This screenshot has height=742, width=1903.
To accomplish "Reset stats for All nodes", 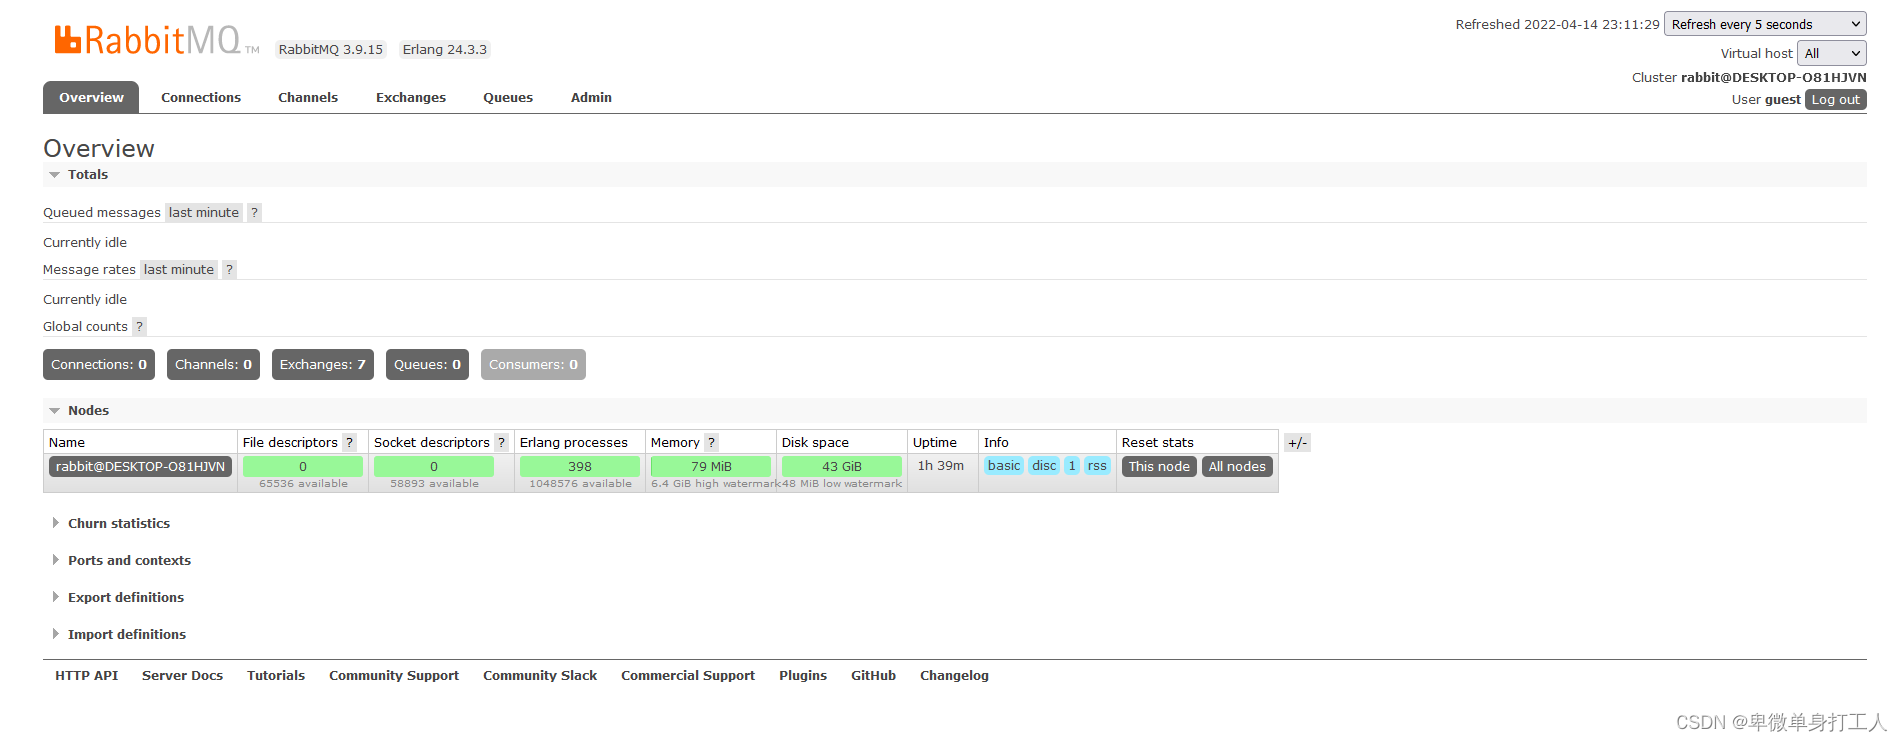I will pyautogui.click(x=1237, y=466).
